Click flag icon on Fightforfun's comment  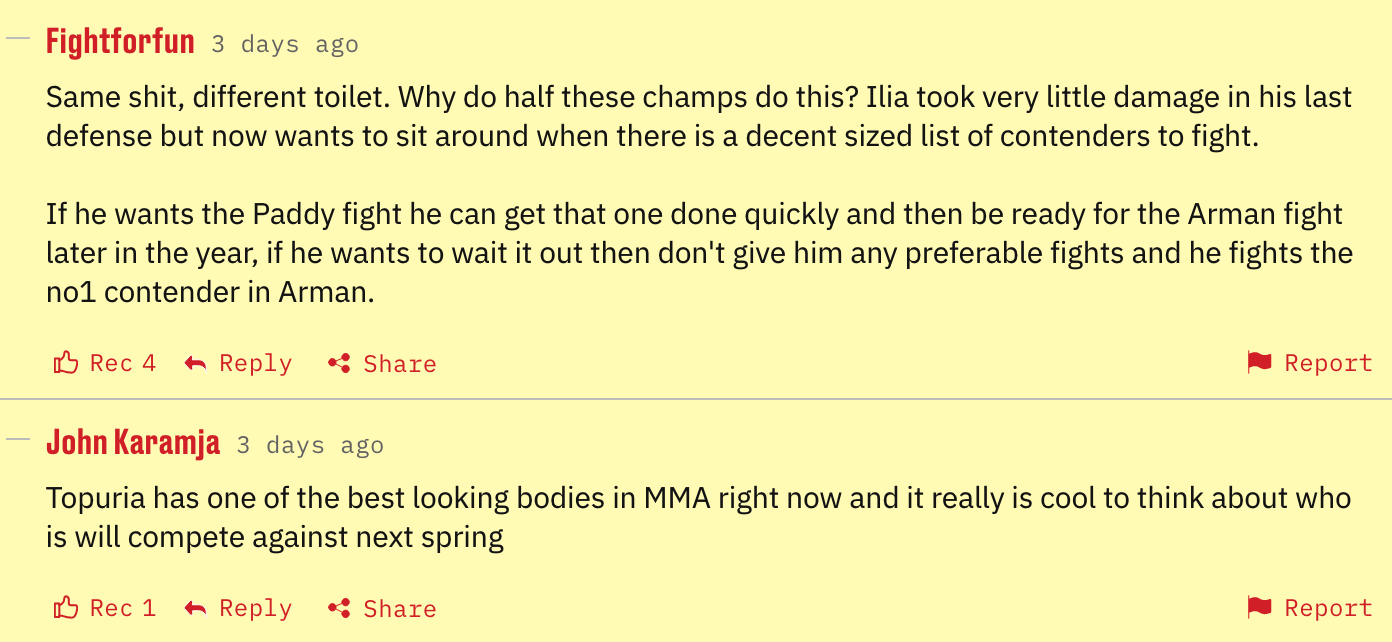(x=1259, y=363)
